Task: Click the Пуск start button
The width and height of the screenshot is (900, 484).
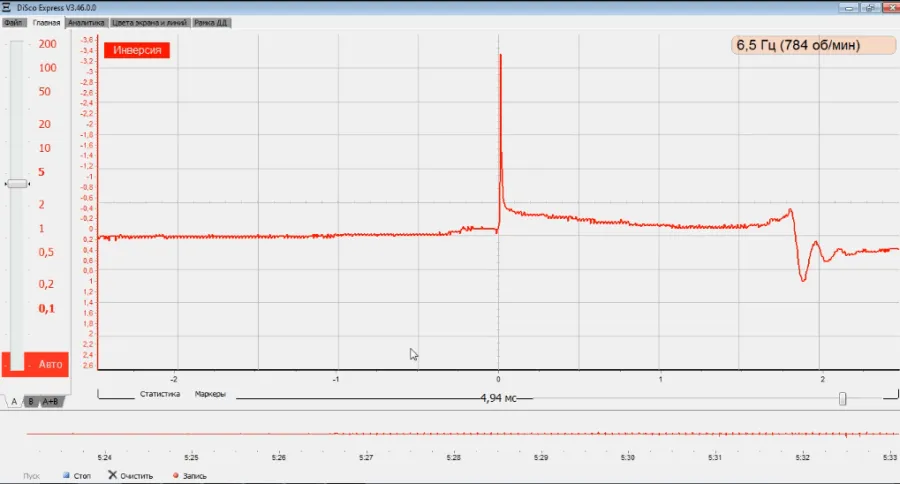Action: pos(32,475)
